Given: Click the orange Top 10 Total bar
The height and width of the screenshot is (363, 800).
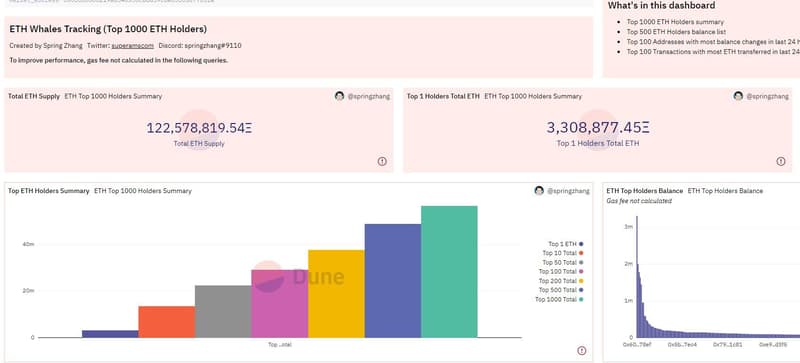Looking at the screenshot, I should 167,322.
